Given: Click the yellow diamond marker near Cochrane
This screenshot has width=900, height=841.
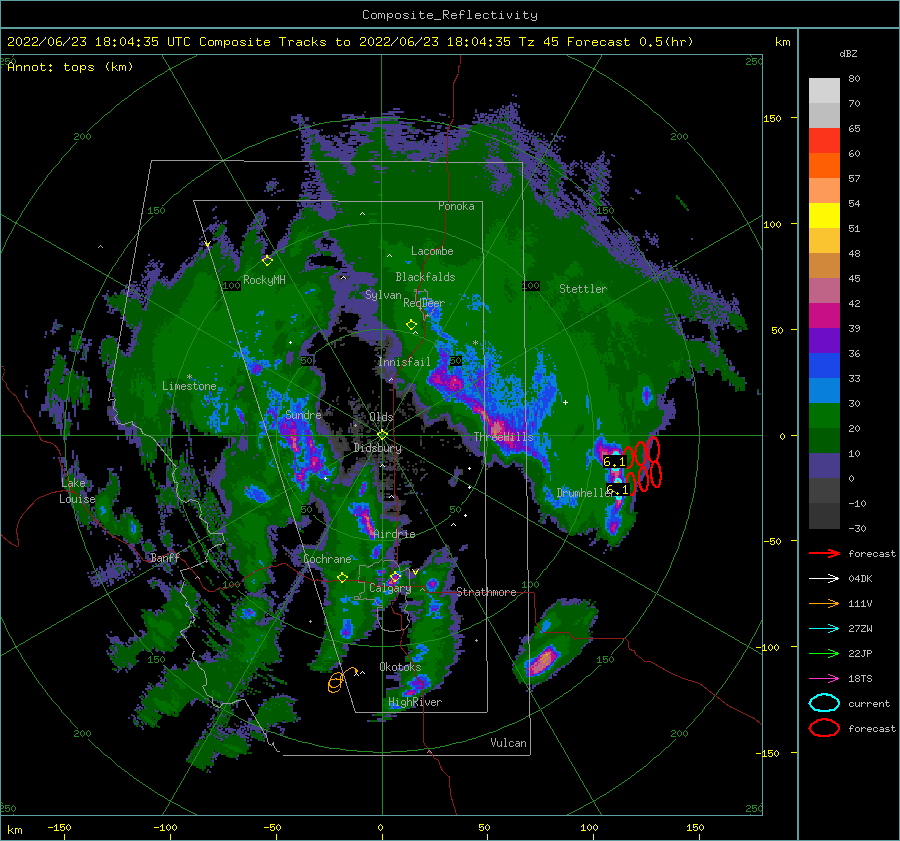Looking at the screenshot, I should click(342, 578).
